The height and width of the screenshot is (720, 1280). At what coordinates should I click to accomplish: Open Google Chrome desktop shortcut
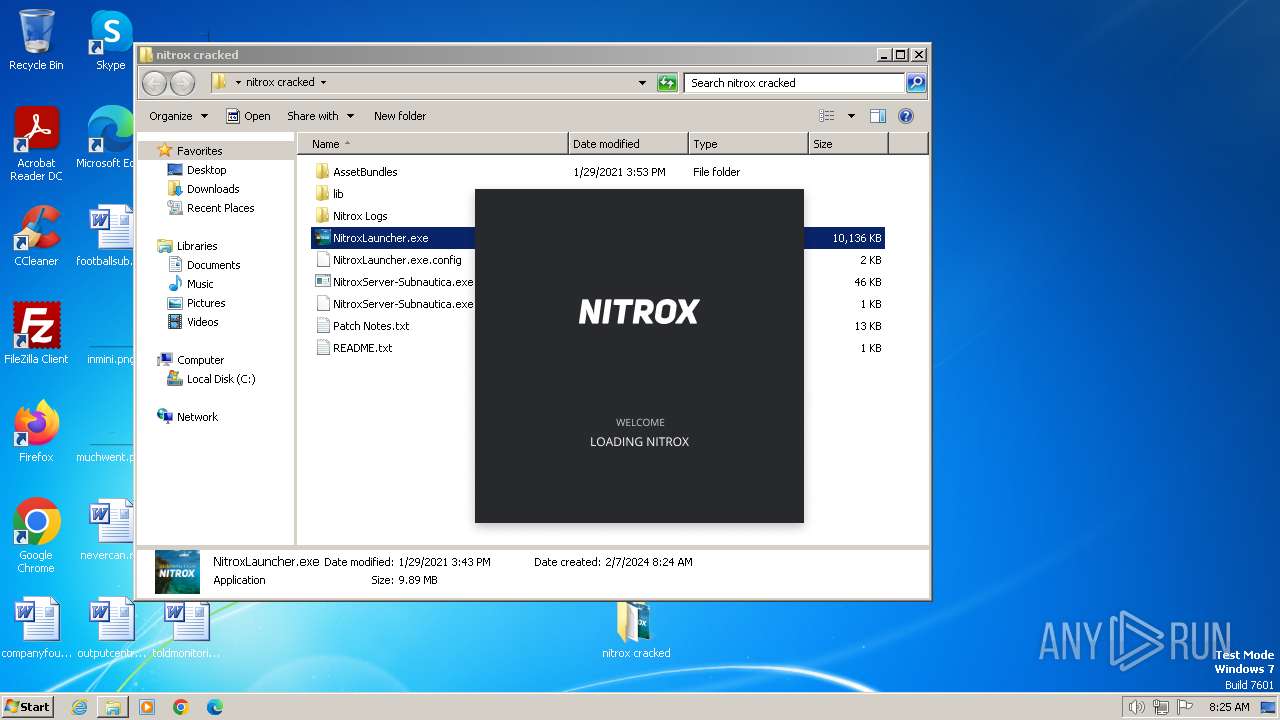[x=36, y=535]
